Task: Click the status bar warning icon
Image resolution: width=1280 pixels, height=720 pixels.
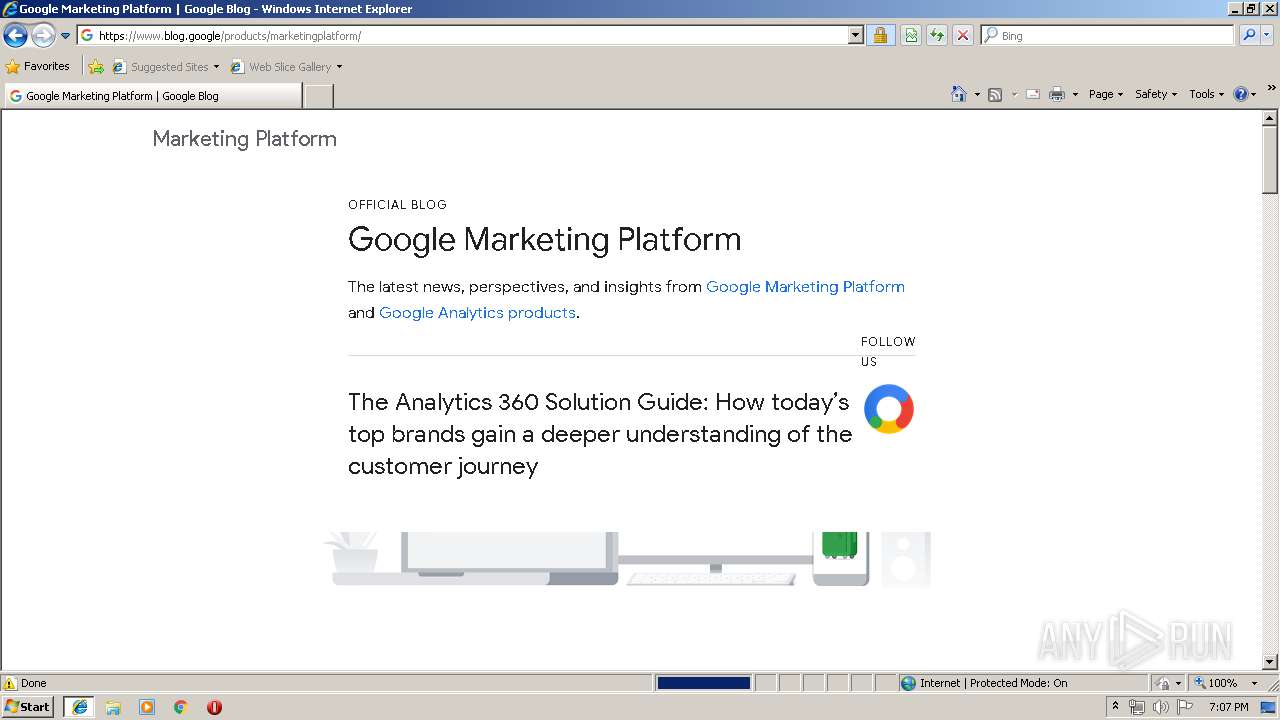Action: coord(10,683)
